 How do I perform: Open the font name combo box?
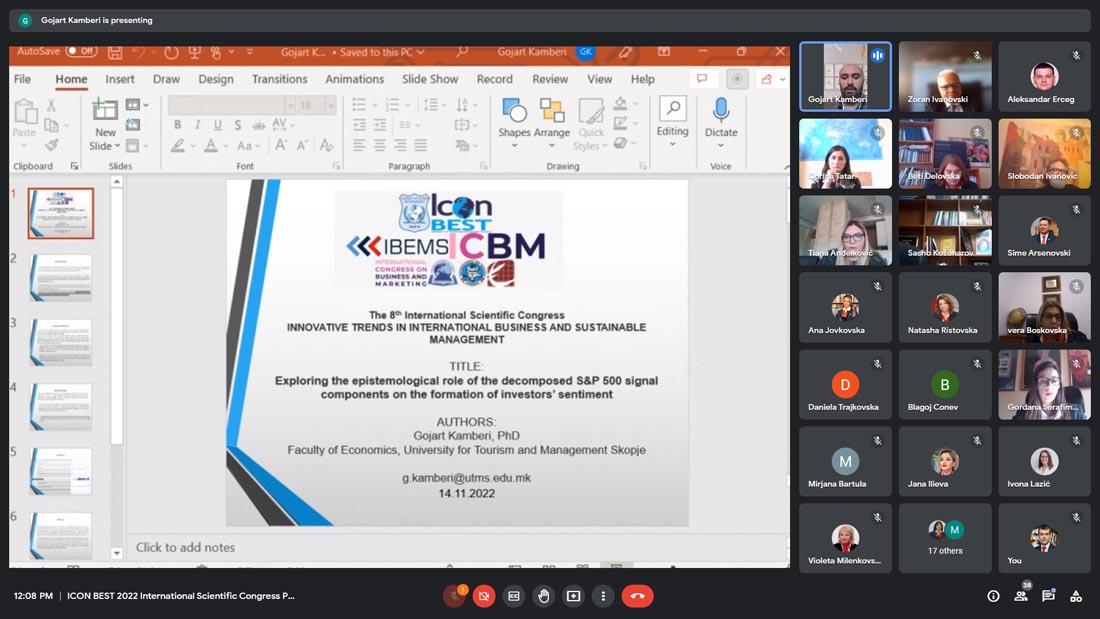(x=232, y=105)
